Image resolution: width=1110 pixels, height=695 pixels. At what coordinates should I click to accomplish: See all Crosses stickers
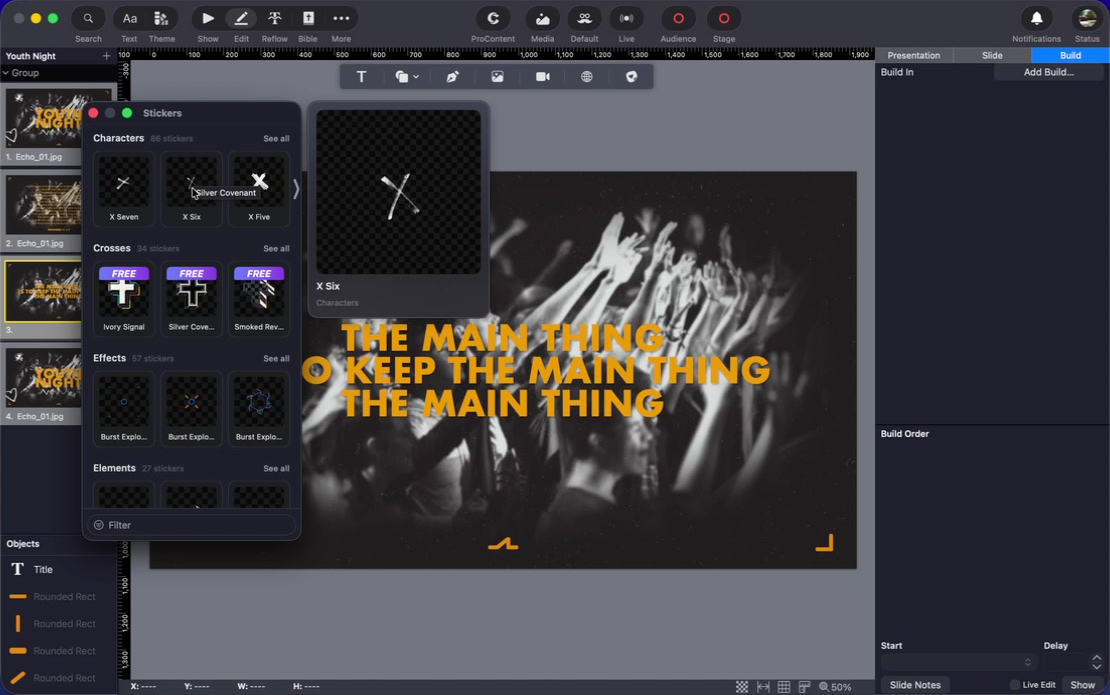[x=276, y=248]
